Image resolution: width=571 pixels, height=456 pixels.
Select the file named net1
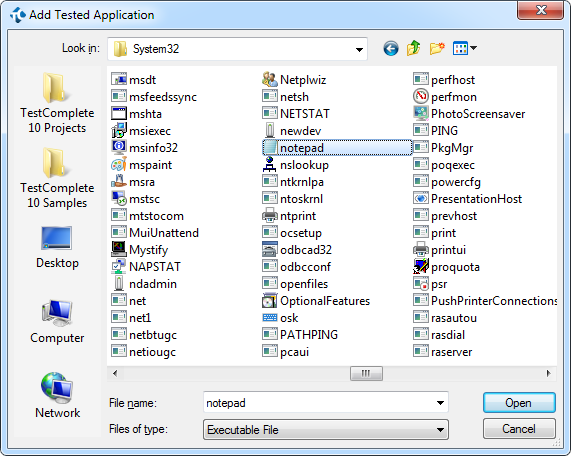(x=131, y=318)
